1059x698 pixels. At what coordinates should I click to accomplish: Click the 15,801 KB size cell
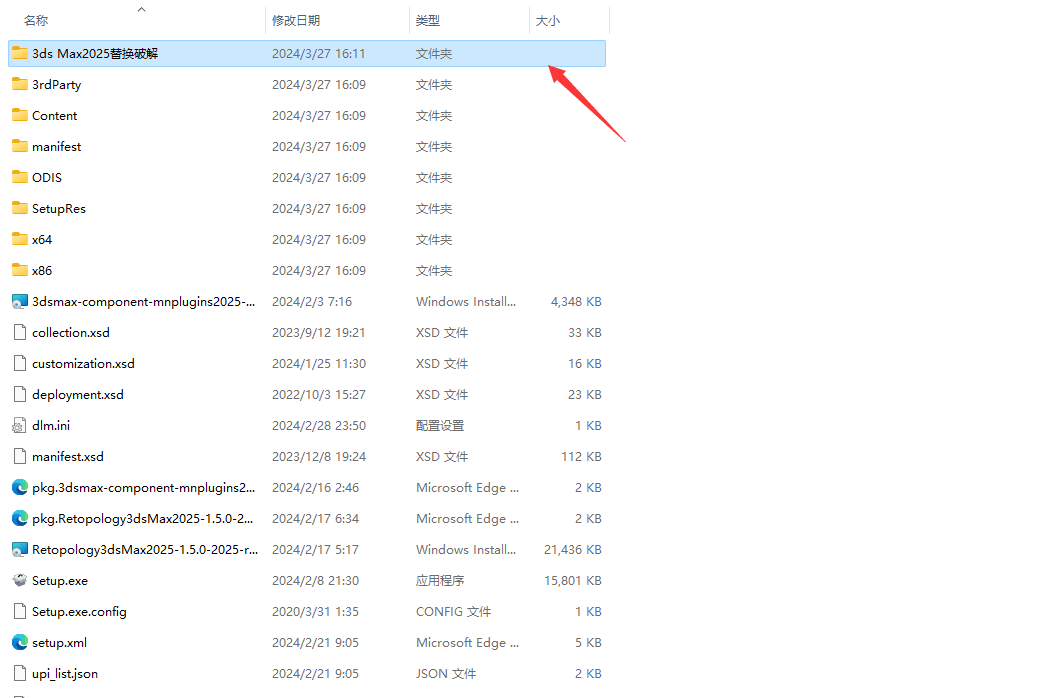click(573, 580)
